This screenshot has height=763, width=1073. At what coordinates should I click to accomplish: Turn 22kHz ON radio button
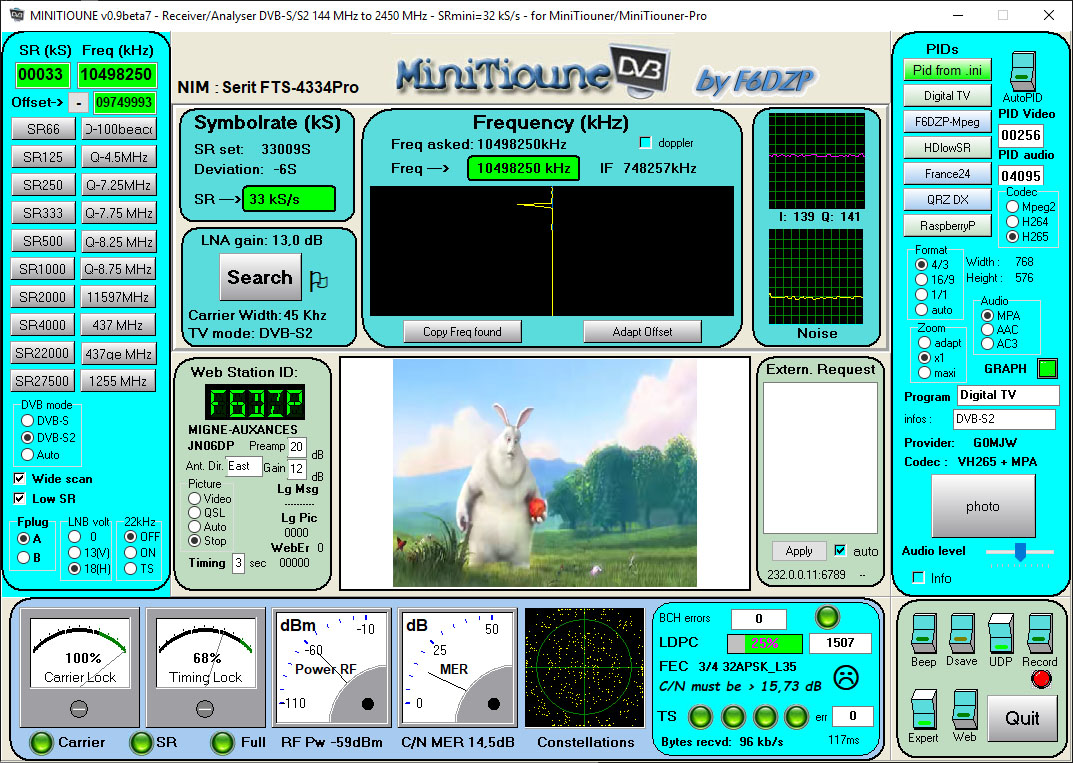coord(130,552)
